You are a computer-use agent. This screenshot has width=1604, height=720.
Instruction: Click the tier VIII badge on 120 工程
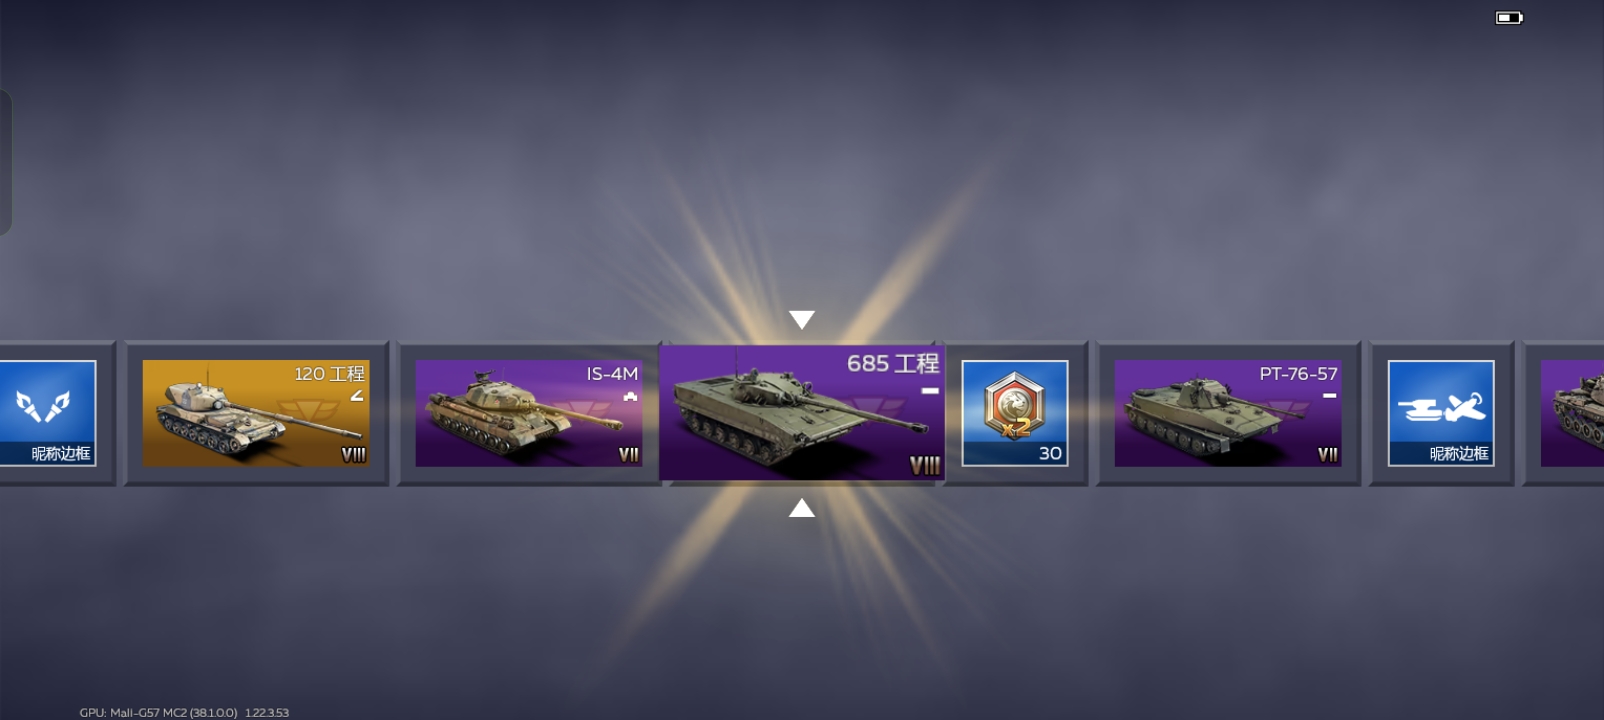point(353,455)
